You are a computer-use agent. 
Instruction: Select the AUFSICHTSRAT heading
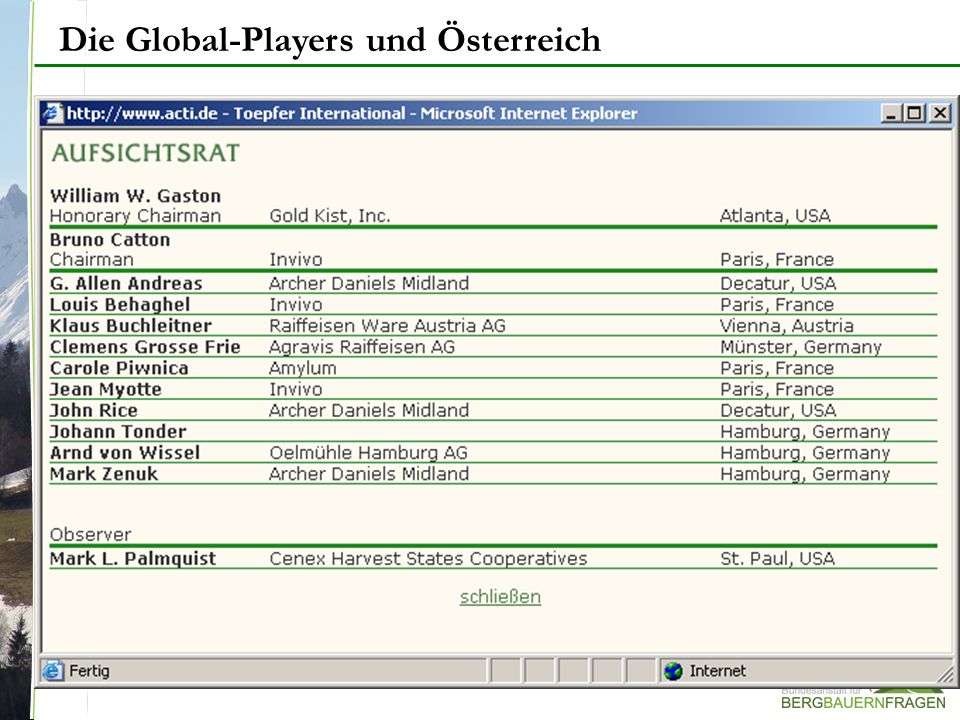tap(146, 153)
